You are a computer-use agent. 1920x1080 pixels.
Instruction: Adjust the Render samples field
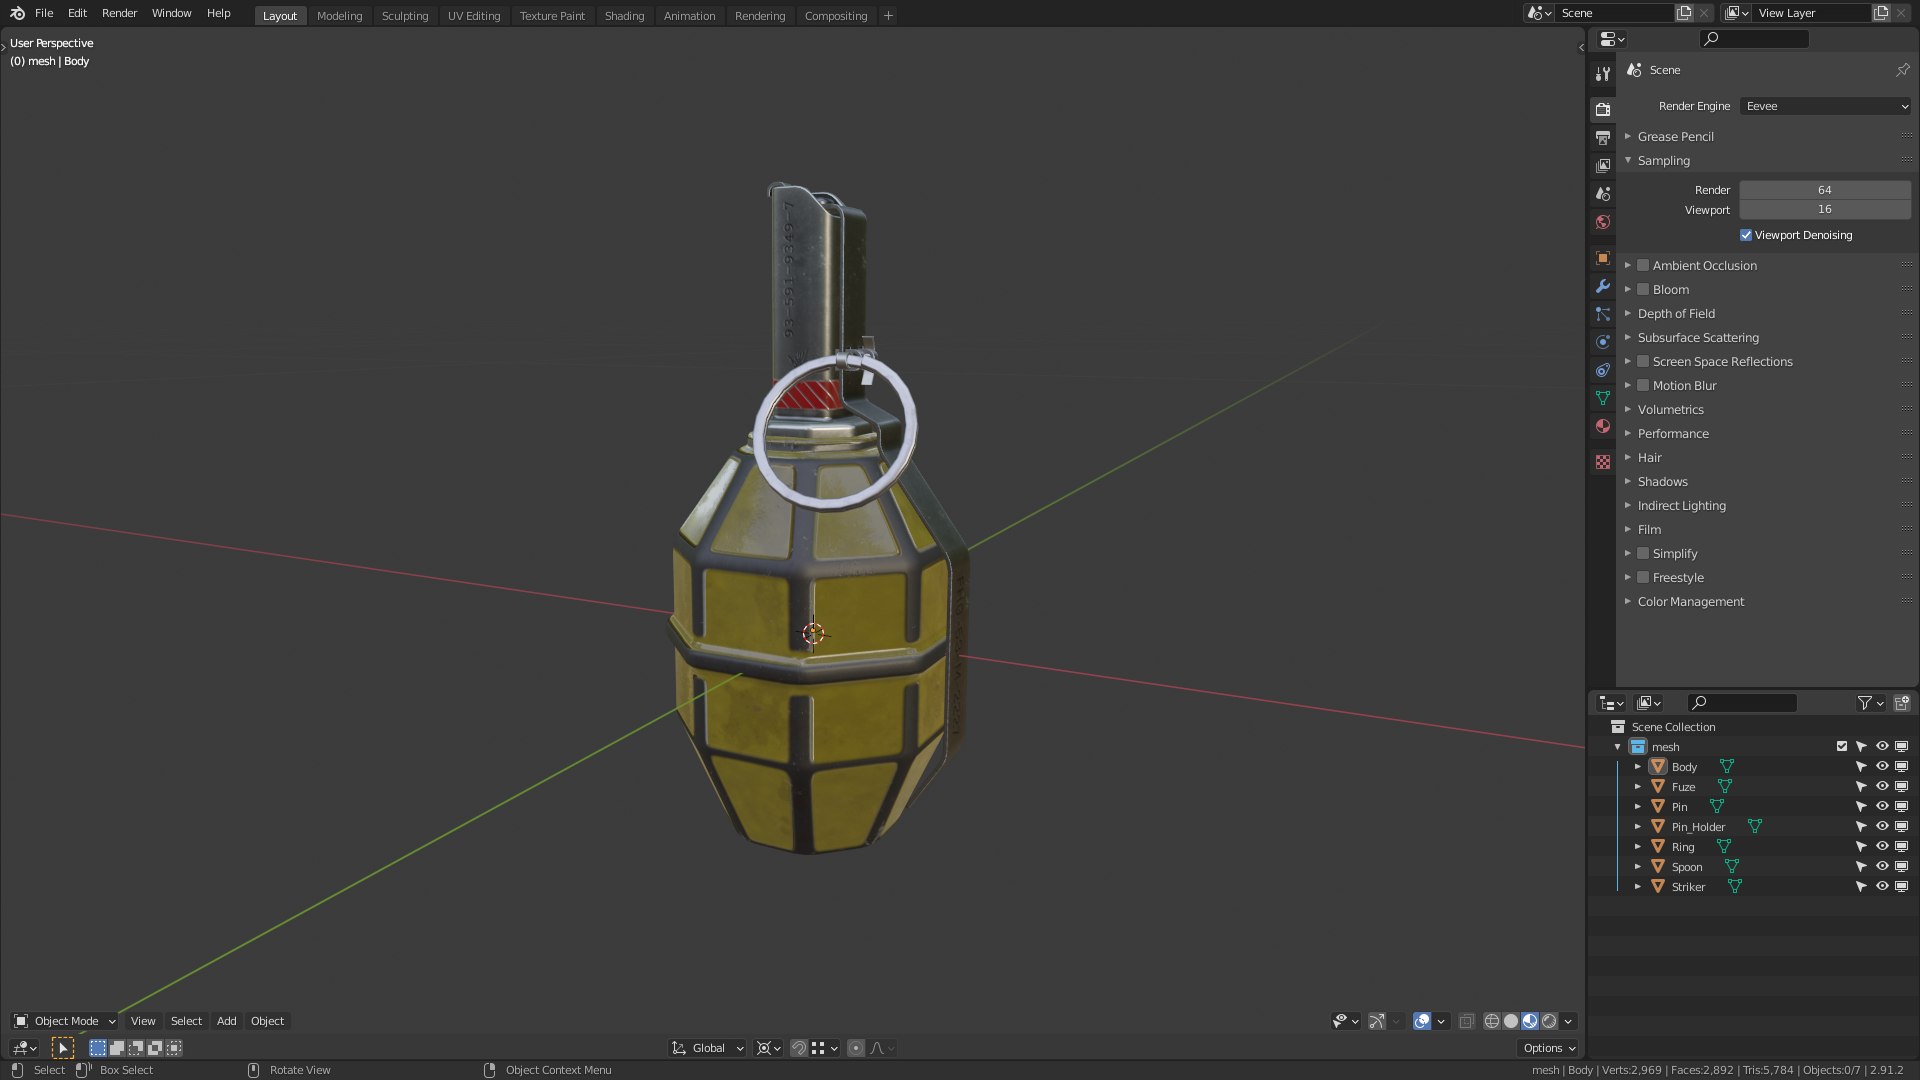(x=1825, y=190)
